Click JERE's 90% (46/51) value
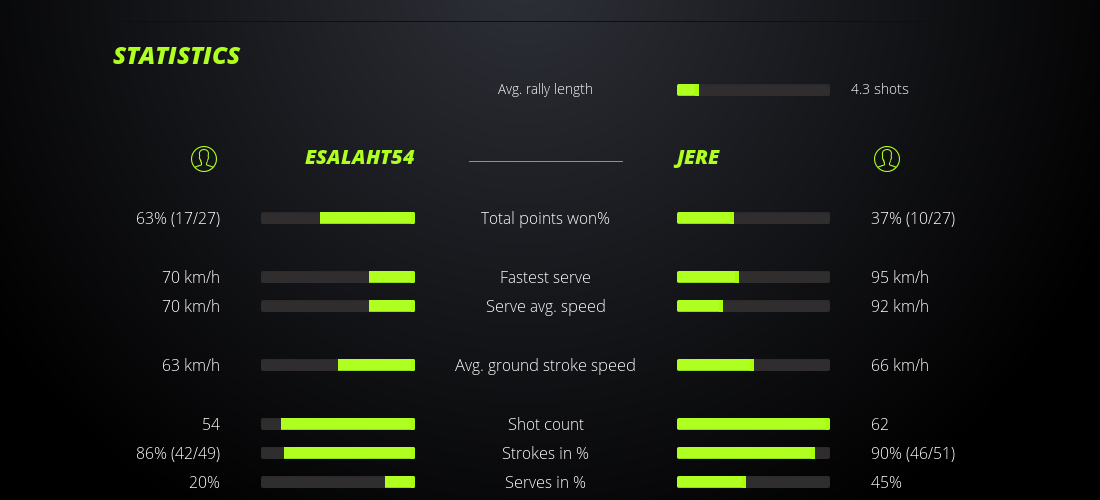This screenshot has height=500, width=1100. [x=912, y=453]
